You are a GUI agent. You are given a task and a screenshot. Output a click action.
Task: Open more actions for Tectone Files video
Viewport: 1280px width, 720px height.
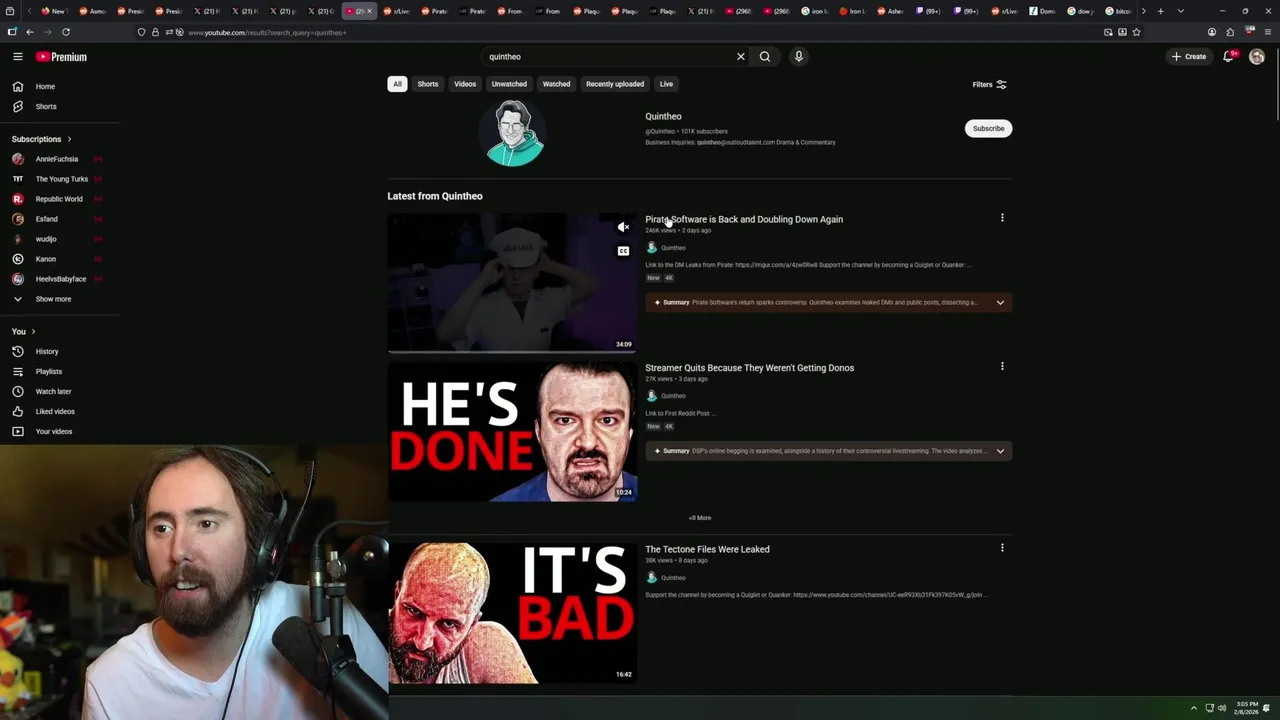pos(1002,548)
